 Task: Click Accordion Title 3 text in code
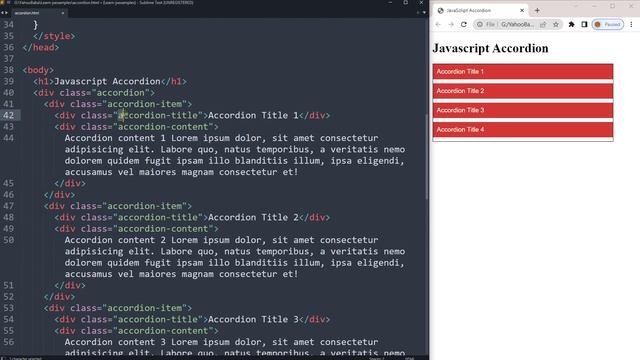(253, 320)
